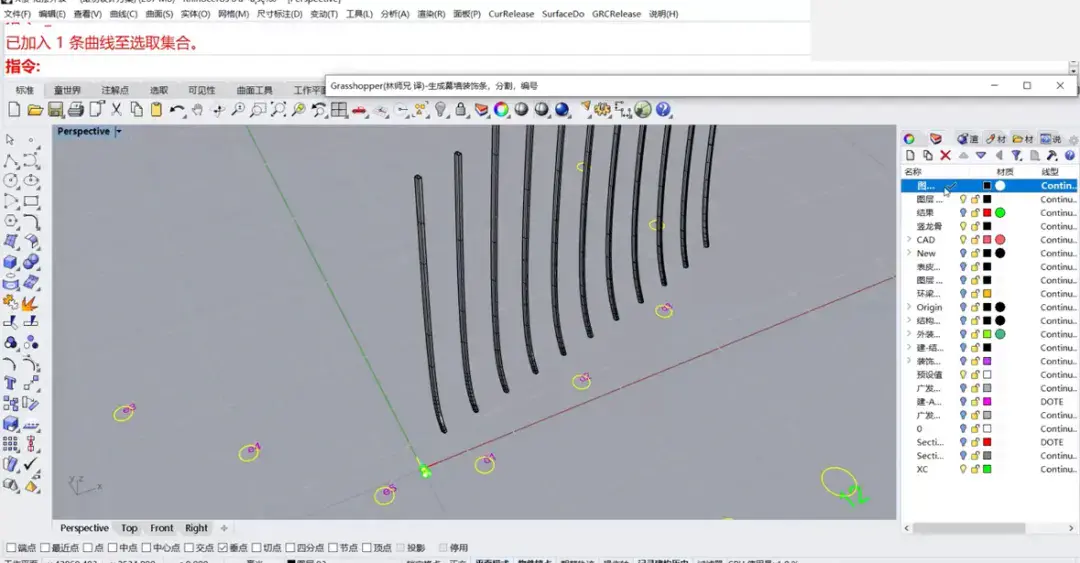The width and height of the screenshot is (1080, 563).
Task: Open the SurfaceDo menu
Action: point(563,14)
